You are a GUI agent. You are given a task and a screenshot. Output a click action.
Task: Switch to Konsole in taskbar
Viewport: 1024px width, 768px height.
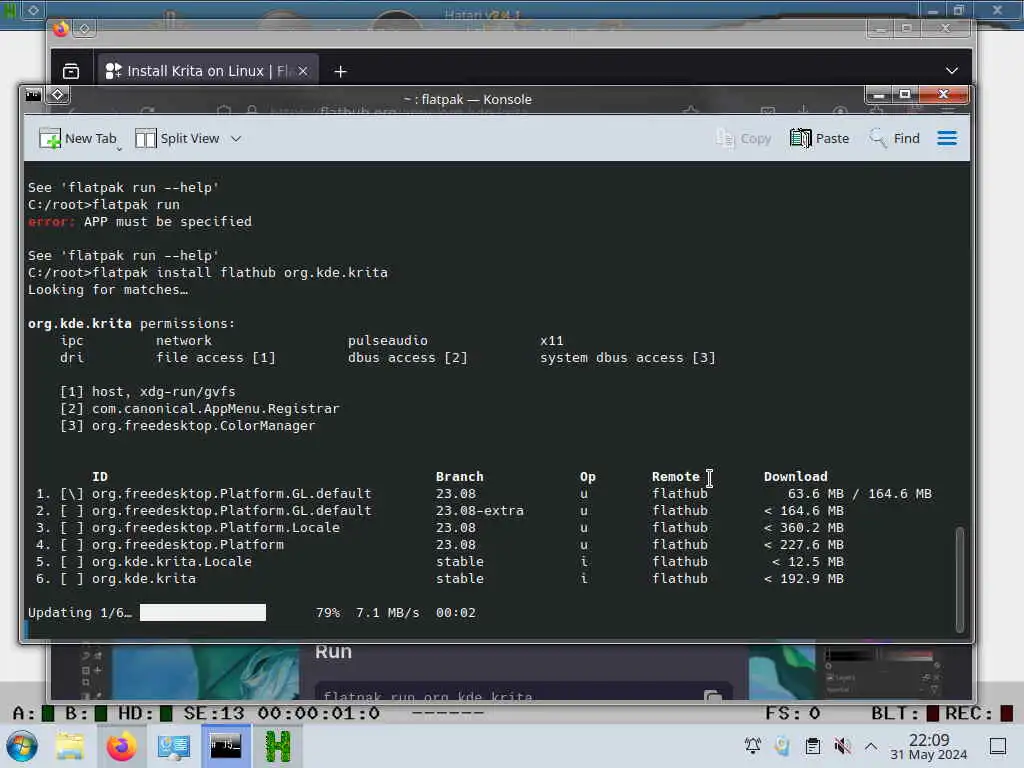225,745
